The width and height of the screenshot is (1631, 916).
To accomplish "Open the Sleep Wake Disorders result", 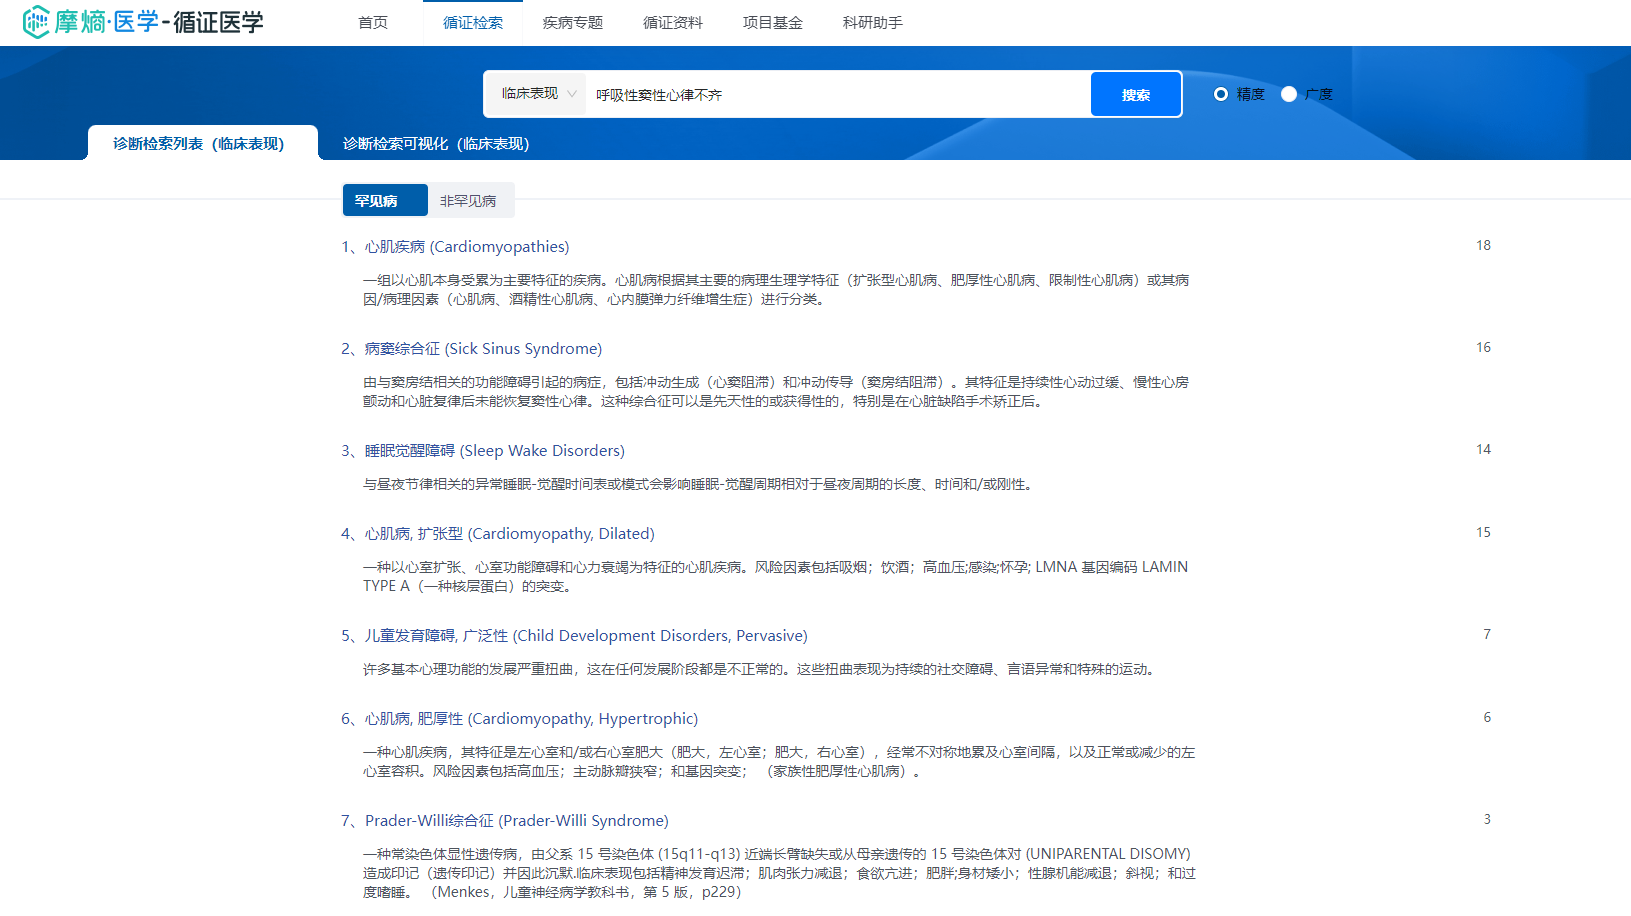I will click(494, 451).
